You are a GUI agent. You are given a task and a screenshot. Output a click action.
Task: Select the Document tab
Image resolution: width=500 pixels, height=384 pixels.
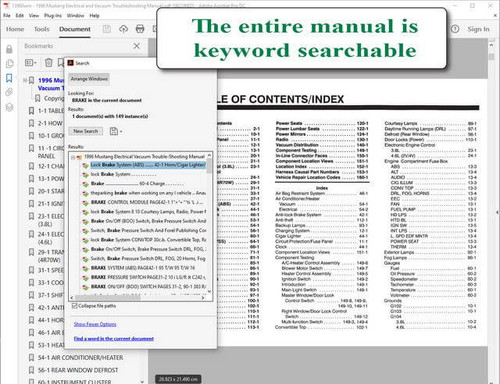tap(75, 29)
